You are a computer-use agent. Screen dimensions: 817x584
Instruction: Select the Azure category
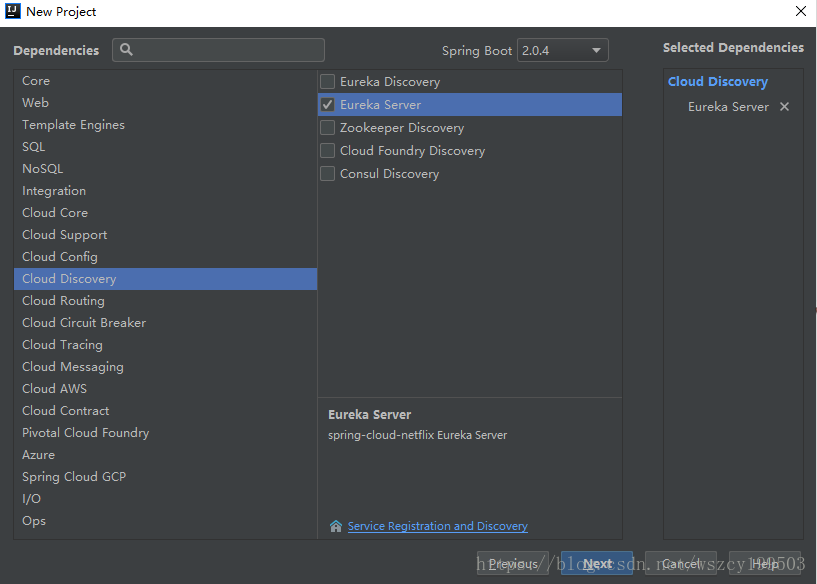click(x=165, y=455)
